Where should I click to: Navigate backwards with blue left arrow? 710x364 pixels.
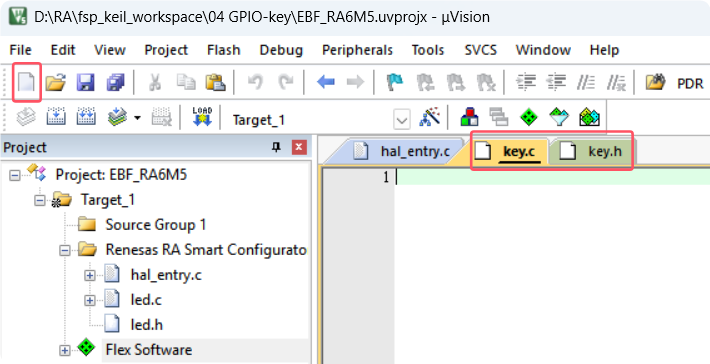click(326, 83)
